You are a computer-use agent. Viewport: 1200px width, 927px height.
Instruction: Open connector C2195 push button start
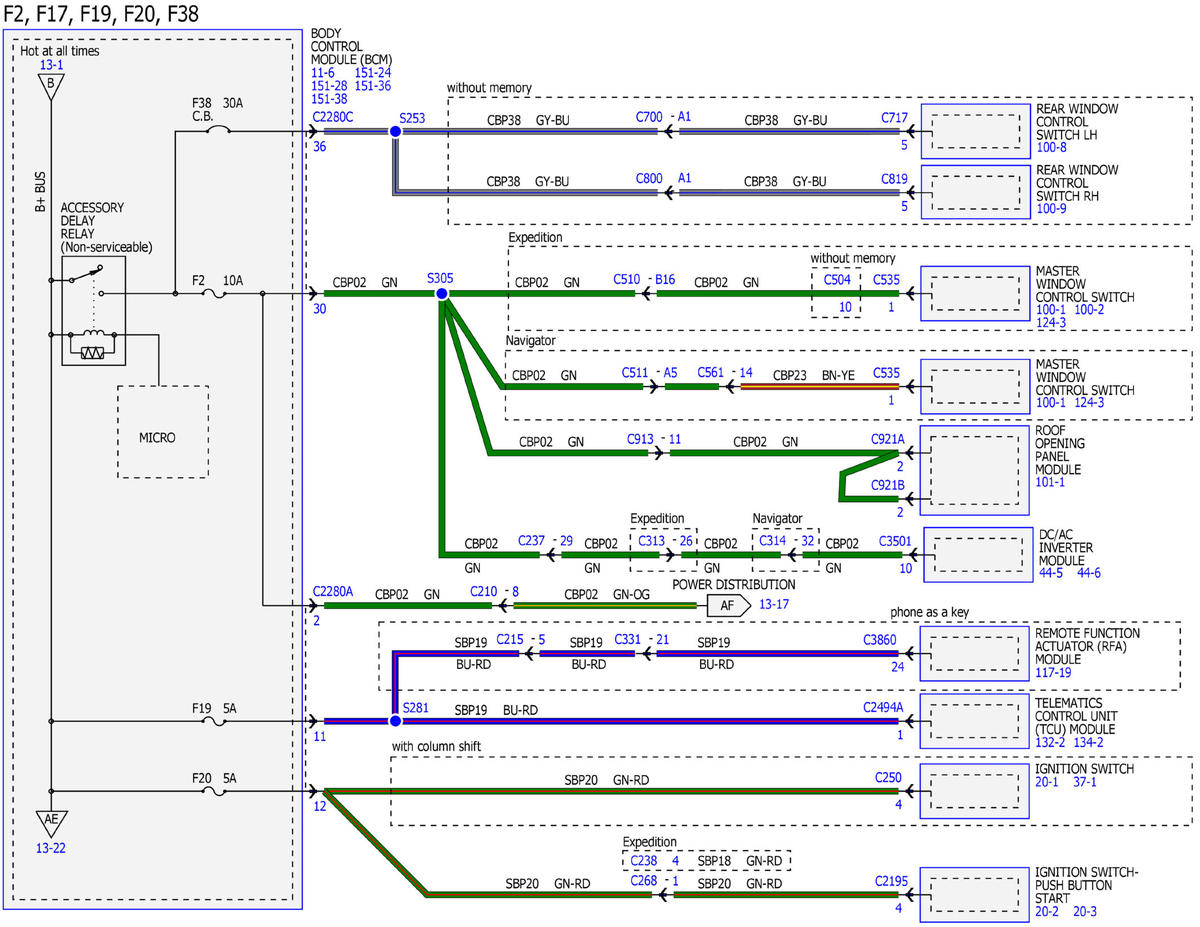[889, 880]
